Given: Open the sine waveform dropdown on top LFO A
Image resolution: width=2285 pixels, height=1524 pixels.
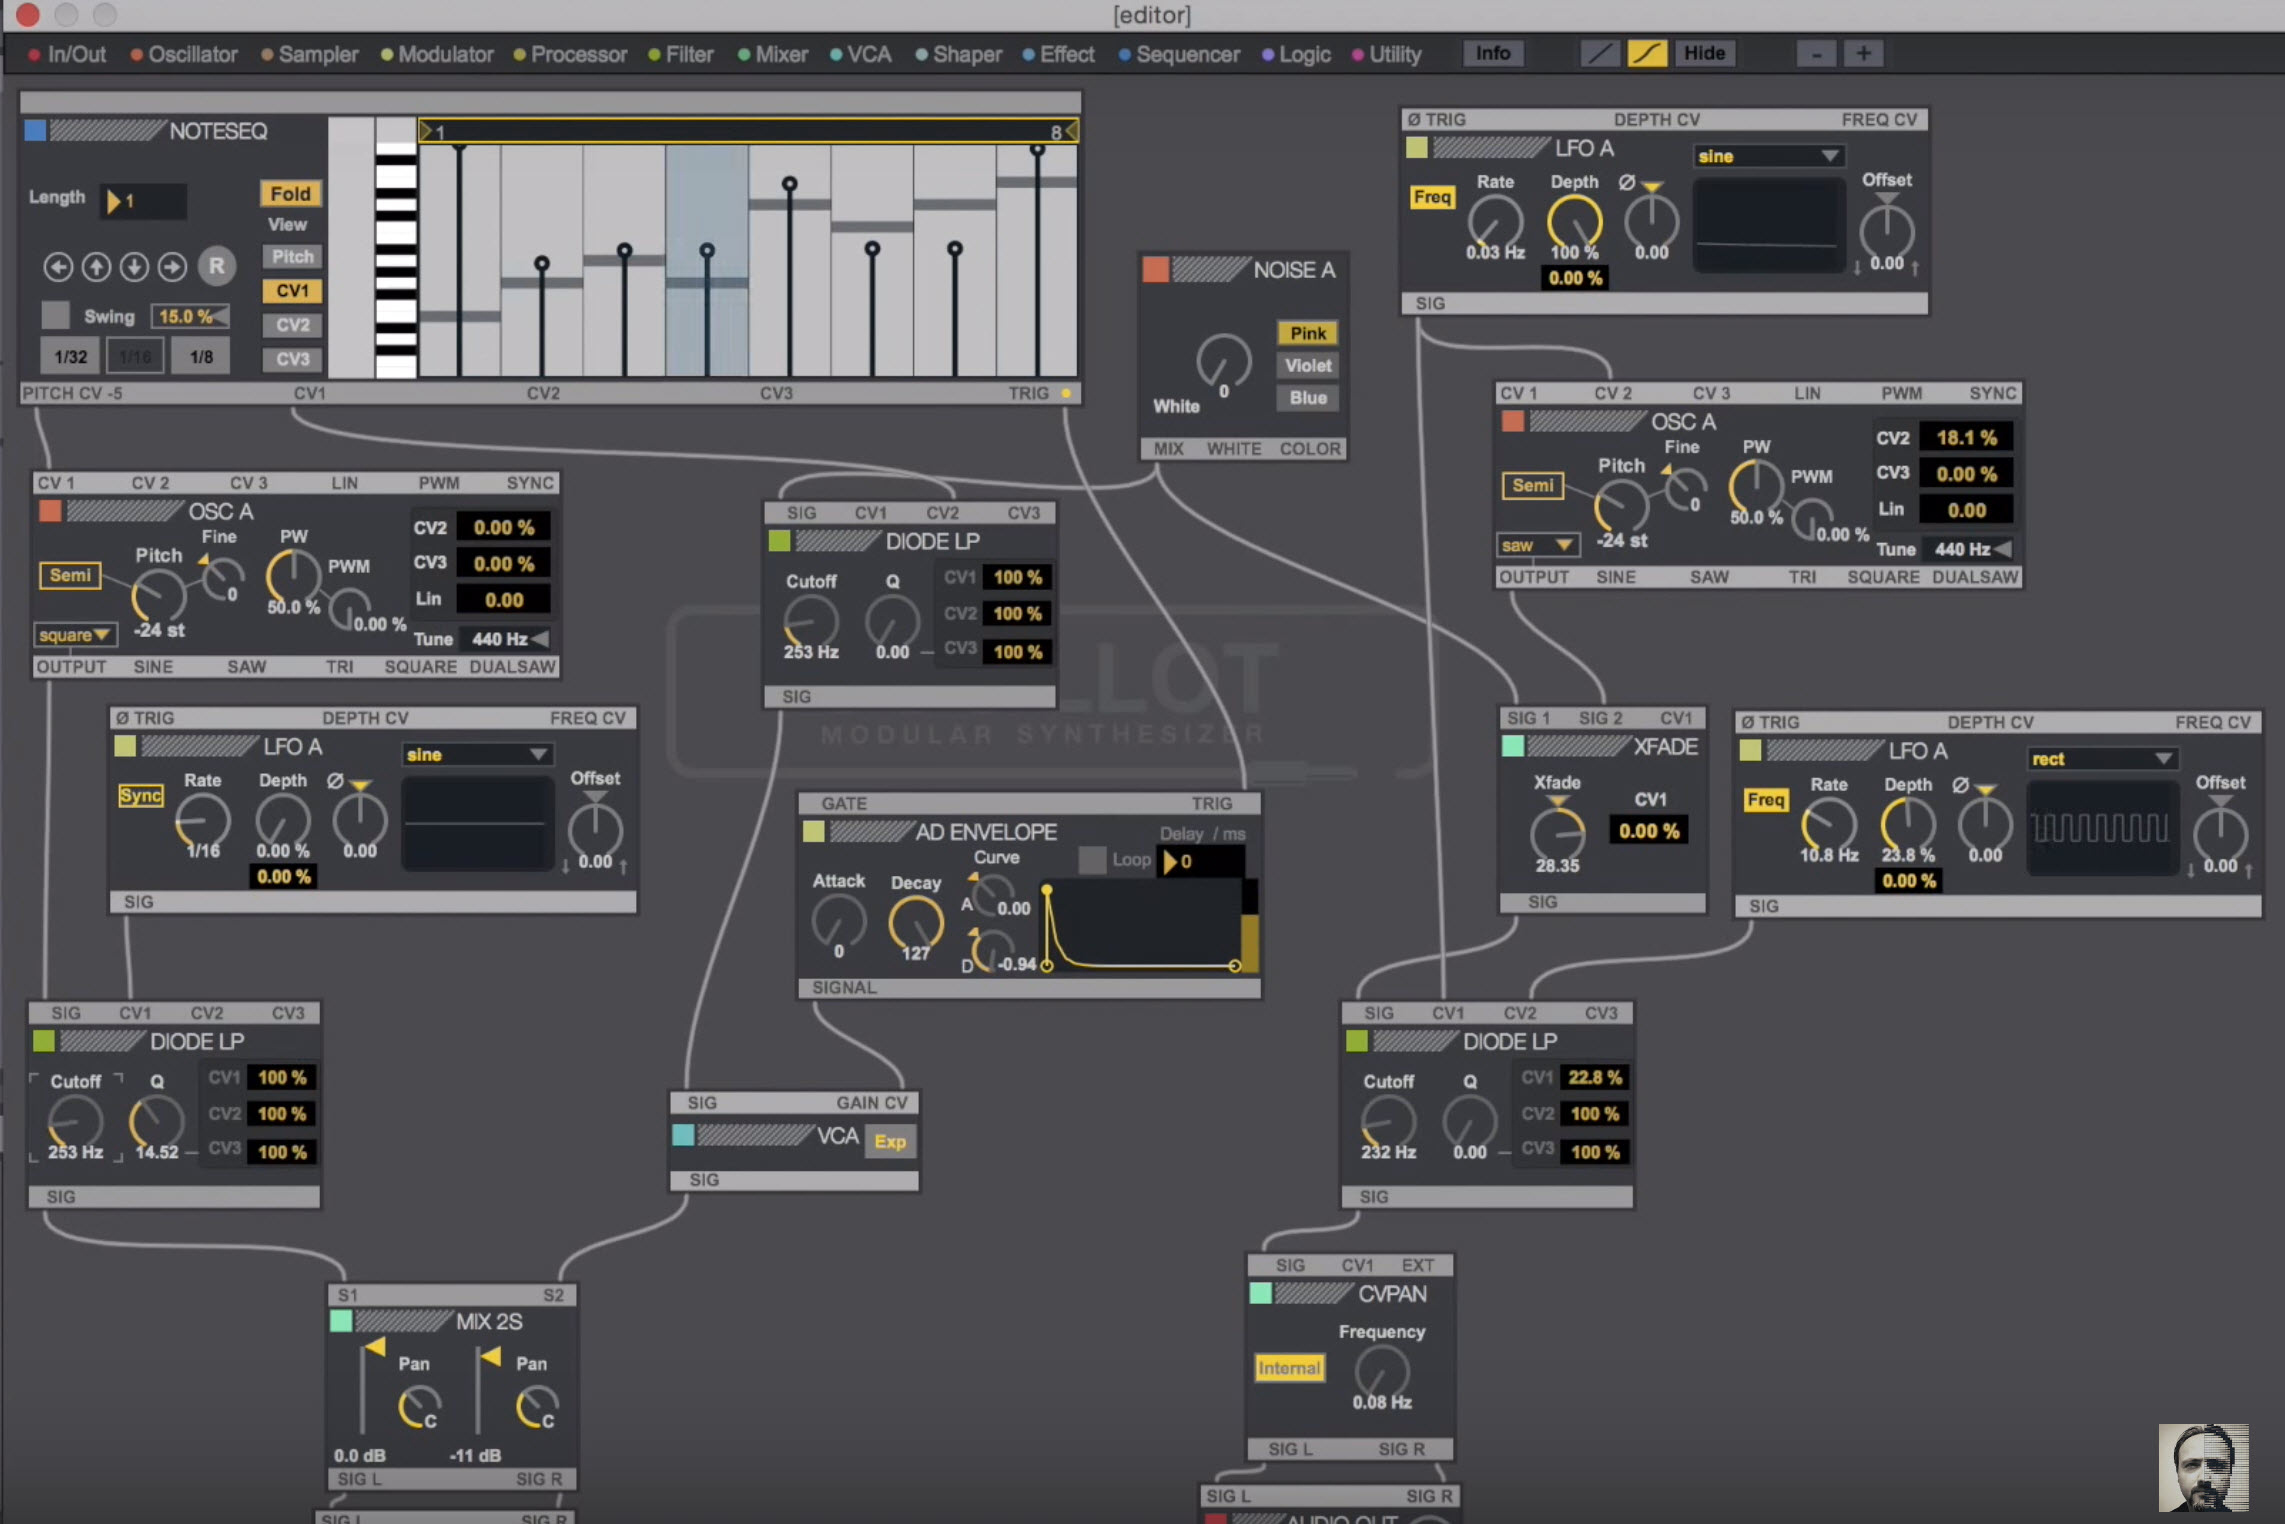Looking at the screenshot, I should (1768, 156).
